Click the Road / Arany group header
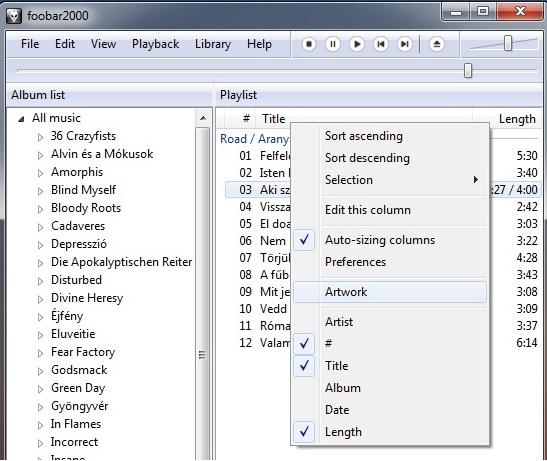Screen dimensions: 547x461 pyautogui.click(x=254, y=139)
